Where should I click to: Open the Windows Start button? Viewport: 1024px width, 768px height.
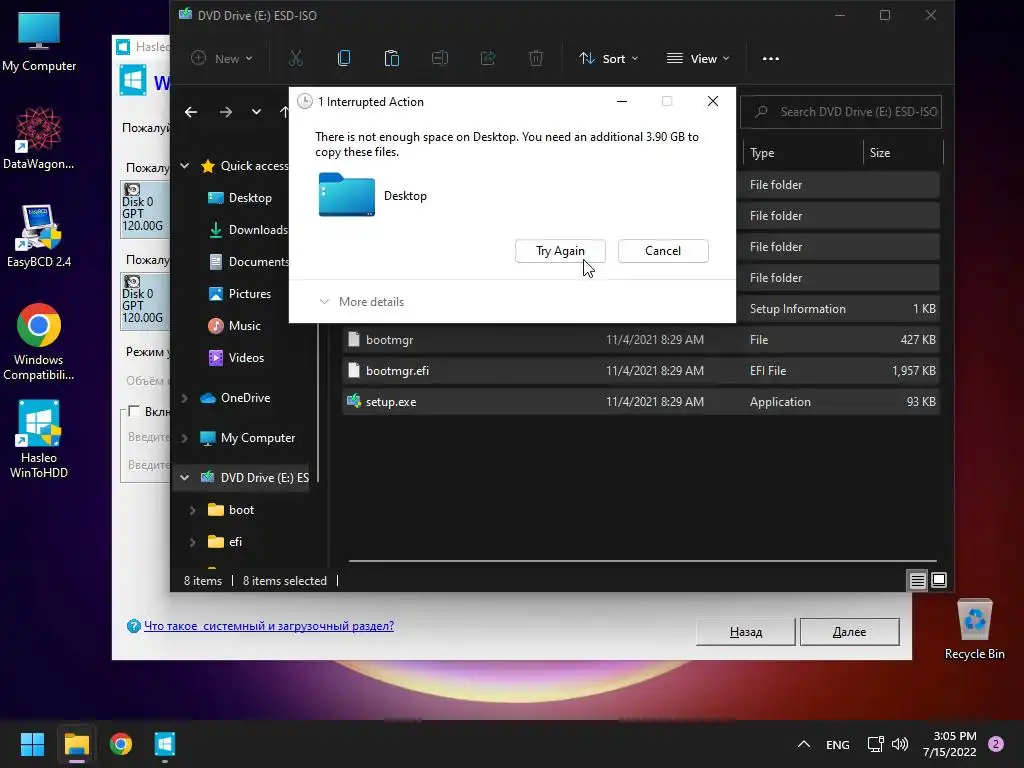(32, 744)
